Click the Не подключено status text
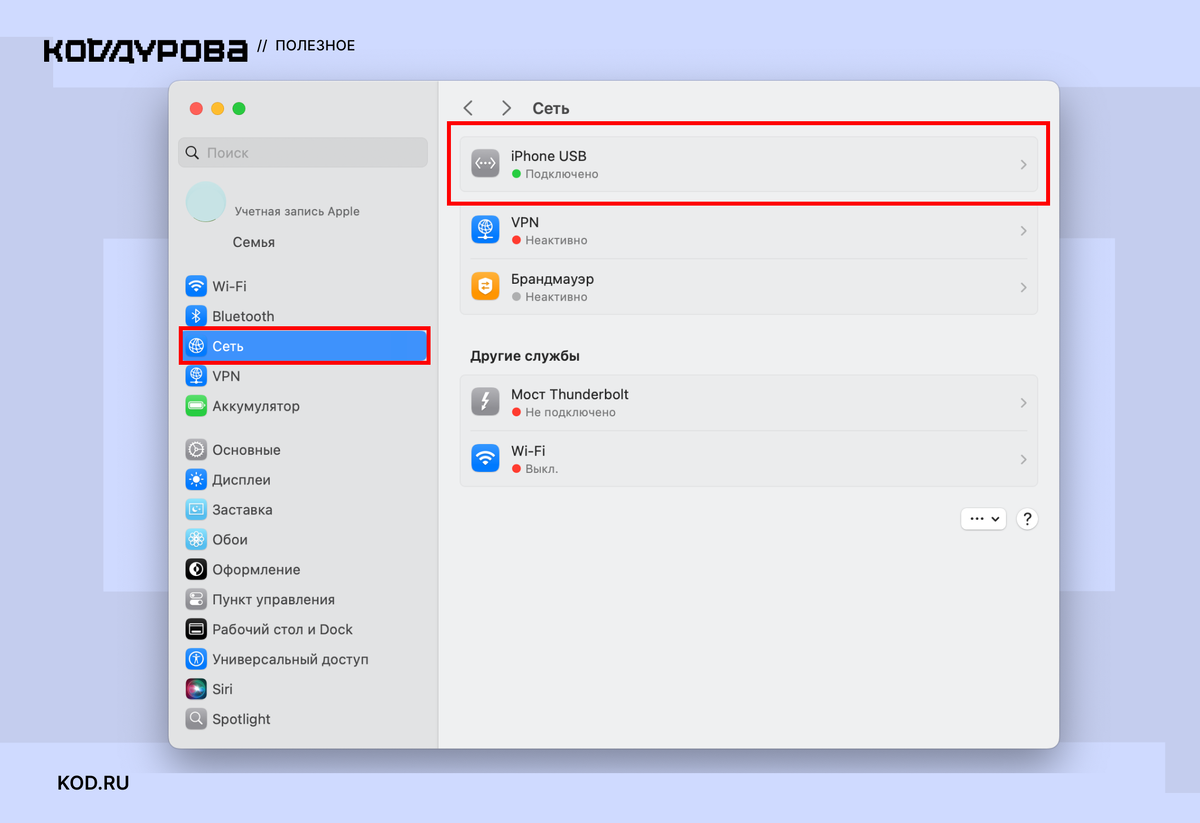This screenshot has width=1200, height=823. click(x=570, y=412)
